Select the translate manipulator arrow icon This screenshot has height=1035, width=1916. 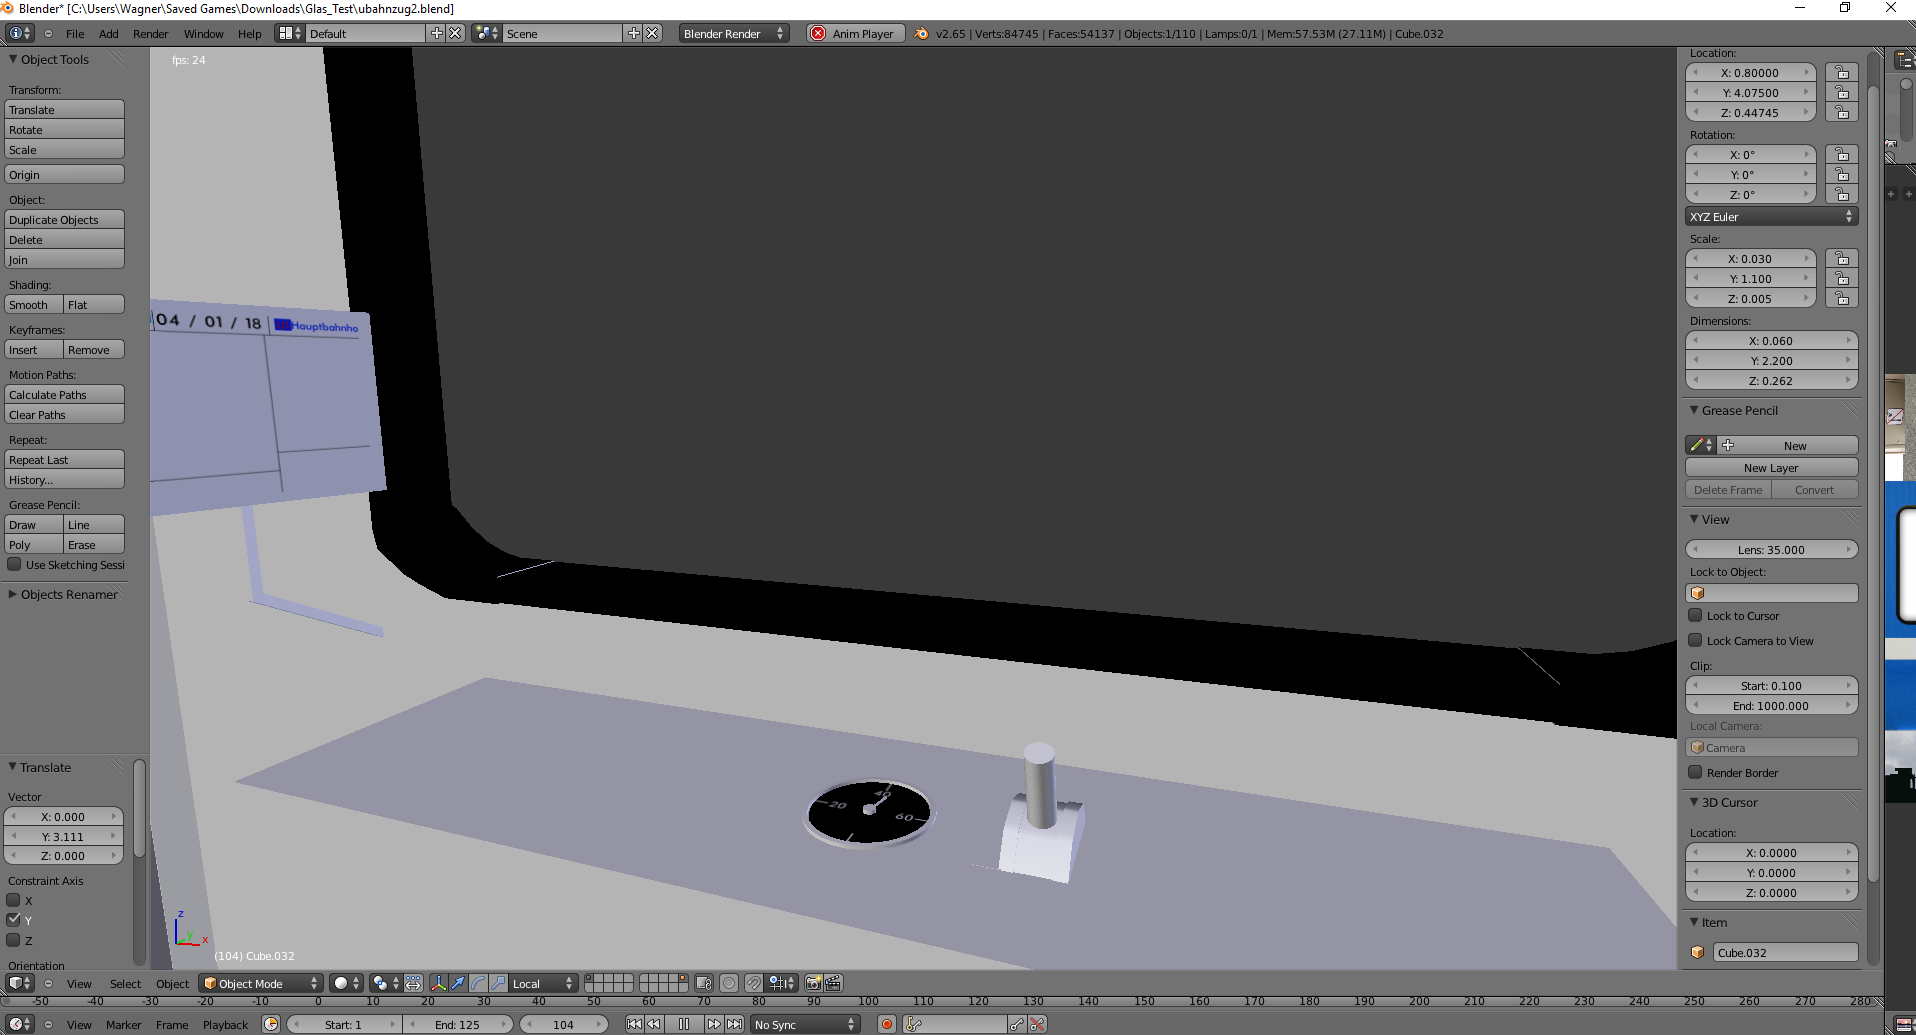pos(458,983)
